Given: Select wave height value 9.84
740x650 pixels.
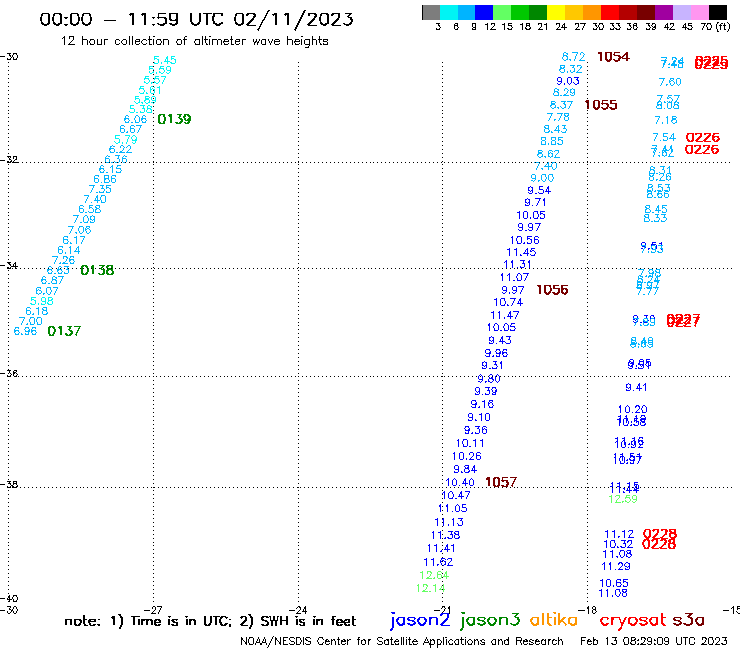Looking at the screenshot, I should point(465,469).
